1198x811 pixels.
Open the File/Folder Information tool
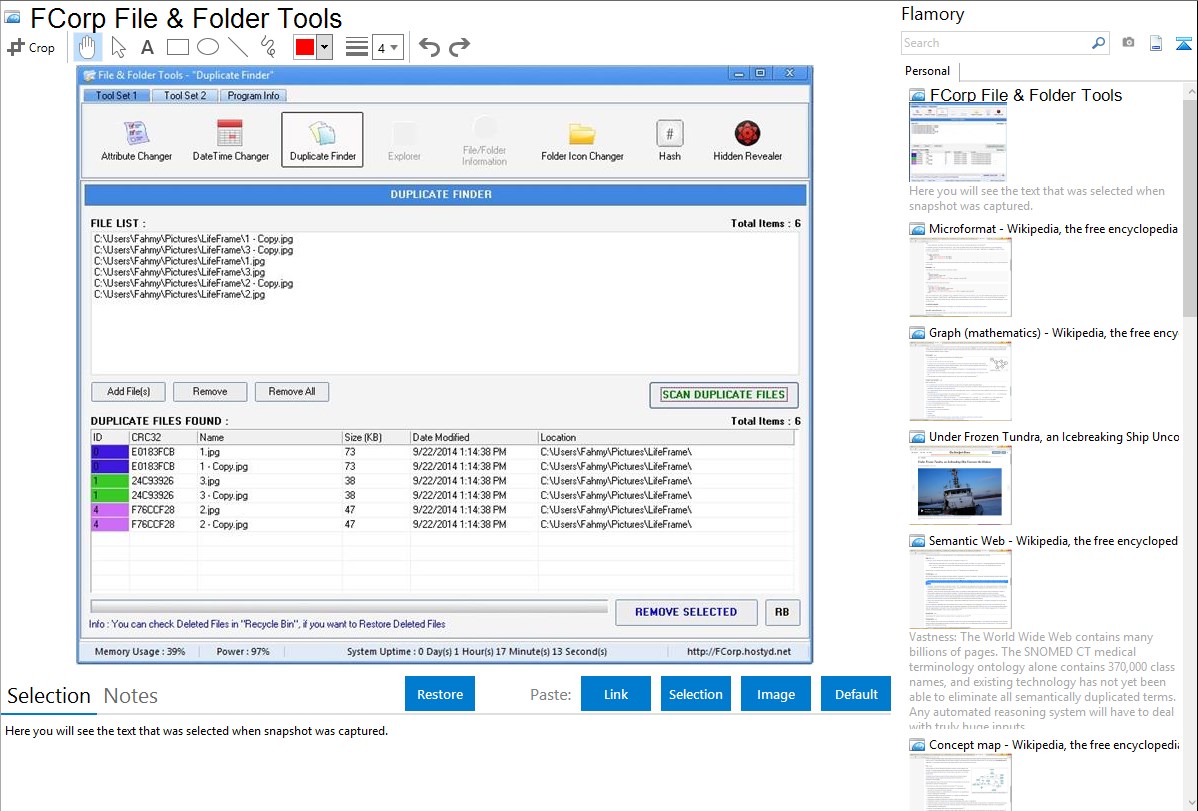pyautogui.click(x=484, y=140)
